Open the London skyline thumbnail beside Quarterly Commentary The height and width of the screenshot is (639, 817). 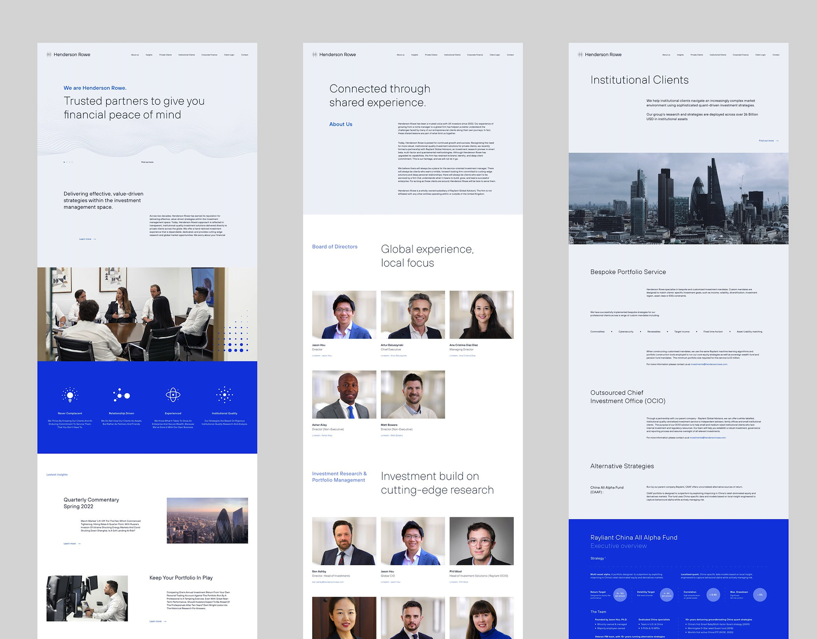pos(207,520)
